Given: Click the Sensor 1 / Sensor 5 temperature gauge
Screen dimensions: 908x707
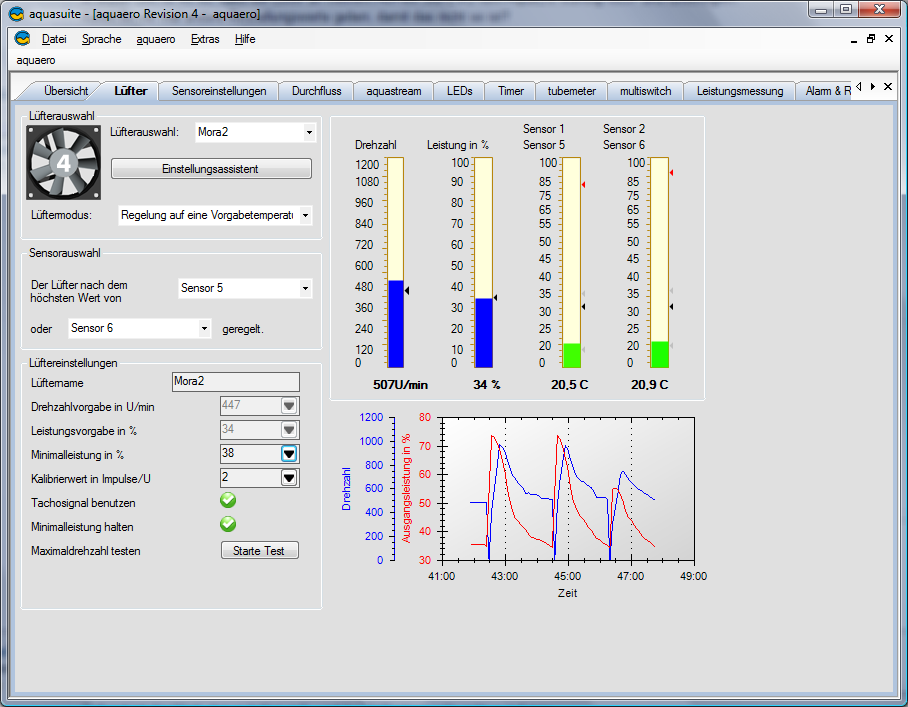Looking at the screenshot, I should (572, 262).
